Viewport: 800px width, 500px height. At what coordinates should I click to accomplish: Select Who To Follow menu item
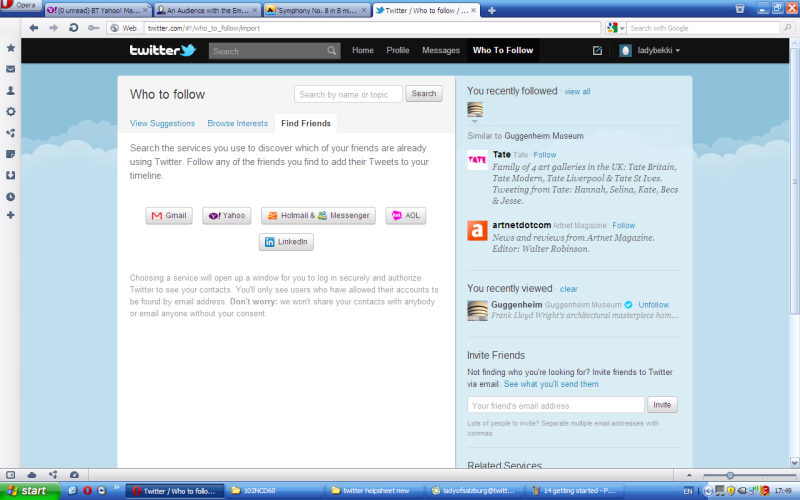pos(503,51)
